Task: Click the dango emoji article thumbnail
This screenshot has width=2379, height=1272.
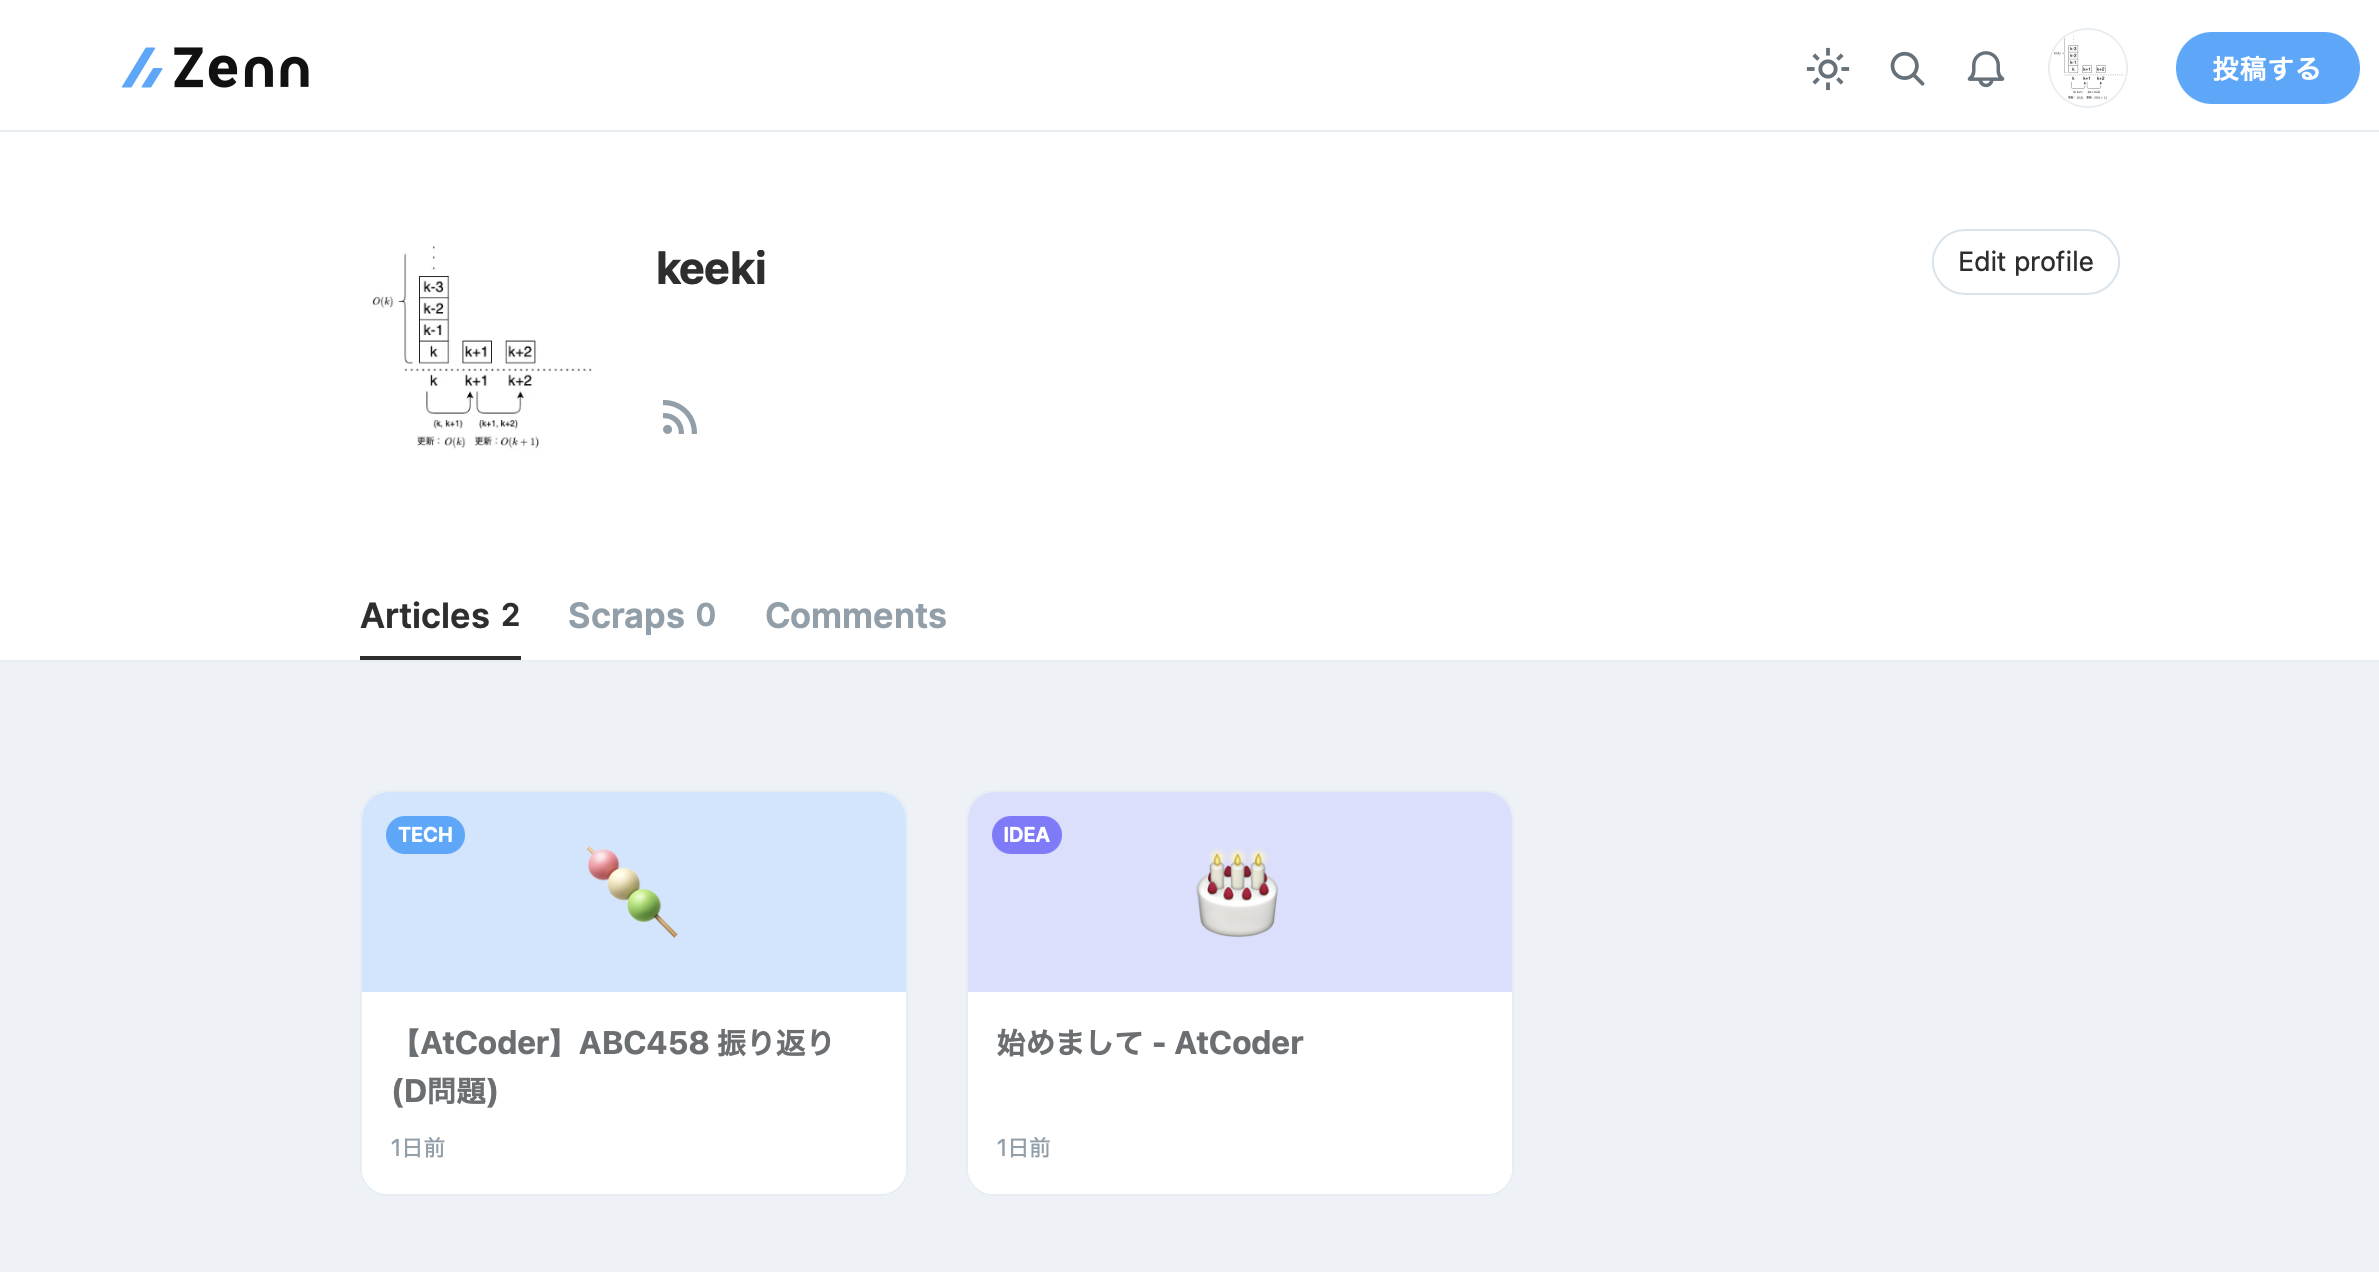Action: tap(634, 892)
